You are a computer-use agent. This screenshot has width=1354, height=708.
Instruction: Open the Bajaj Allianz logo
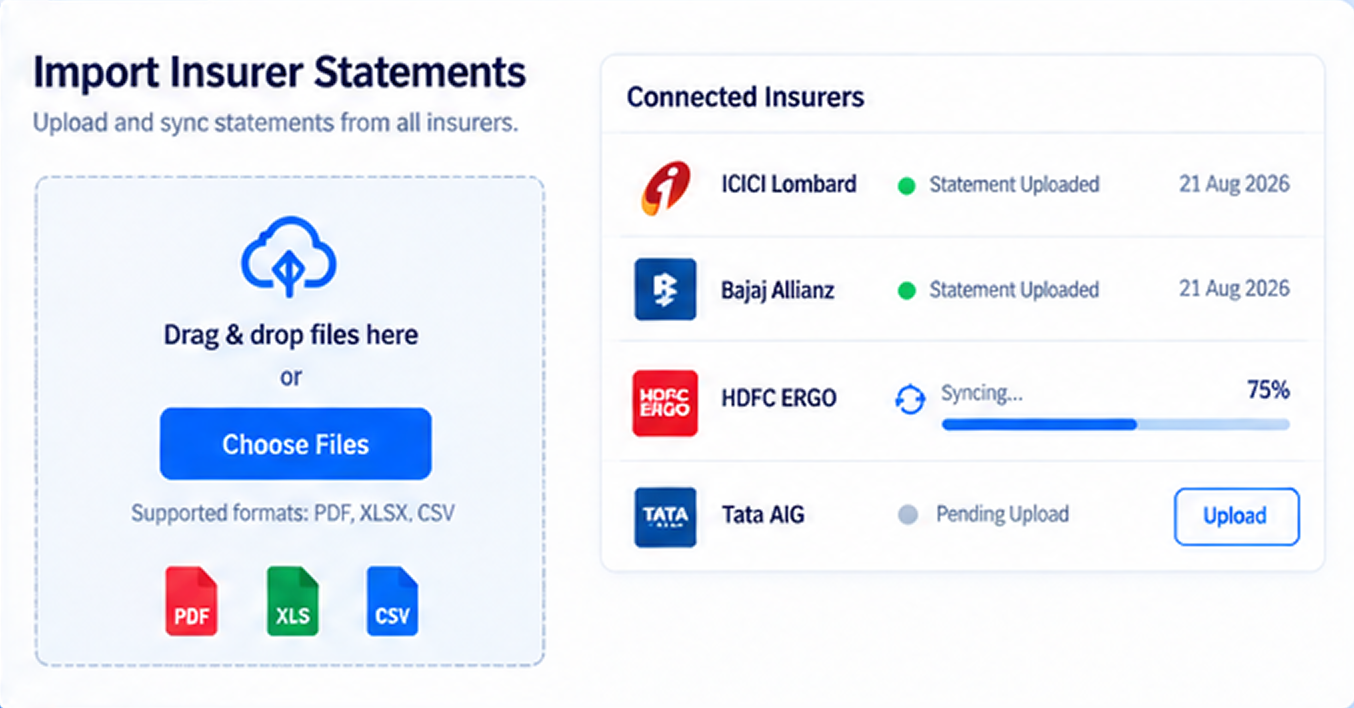click(x=665, y=290)
